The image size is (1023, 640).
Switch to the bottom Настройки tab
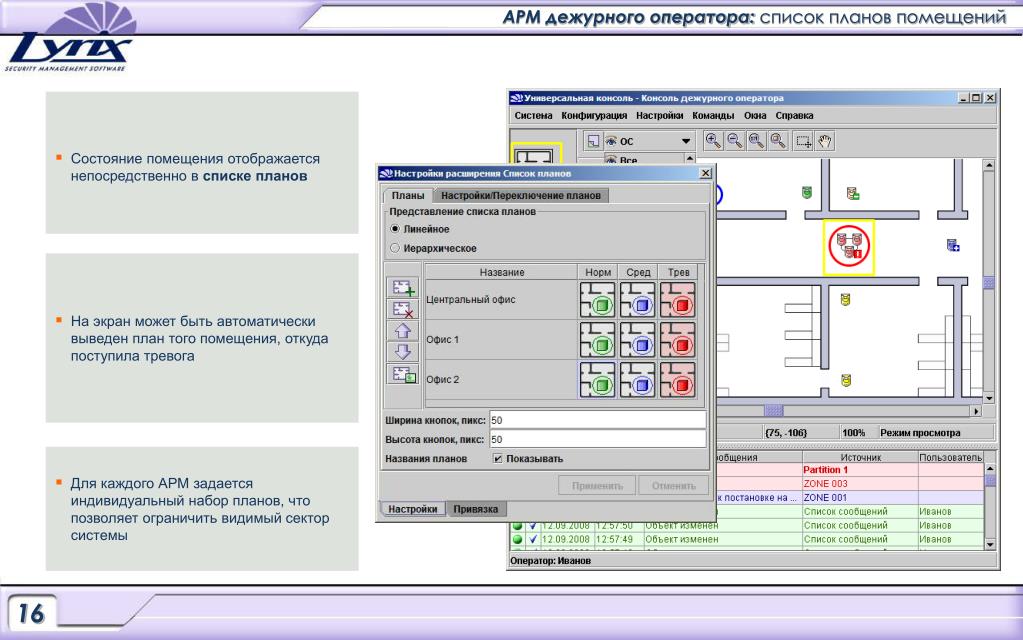click(412, 509)
